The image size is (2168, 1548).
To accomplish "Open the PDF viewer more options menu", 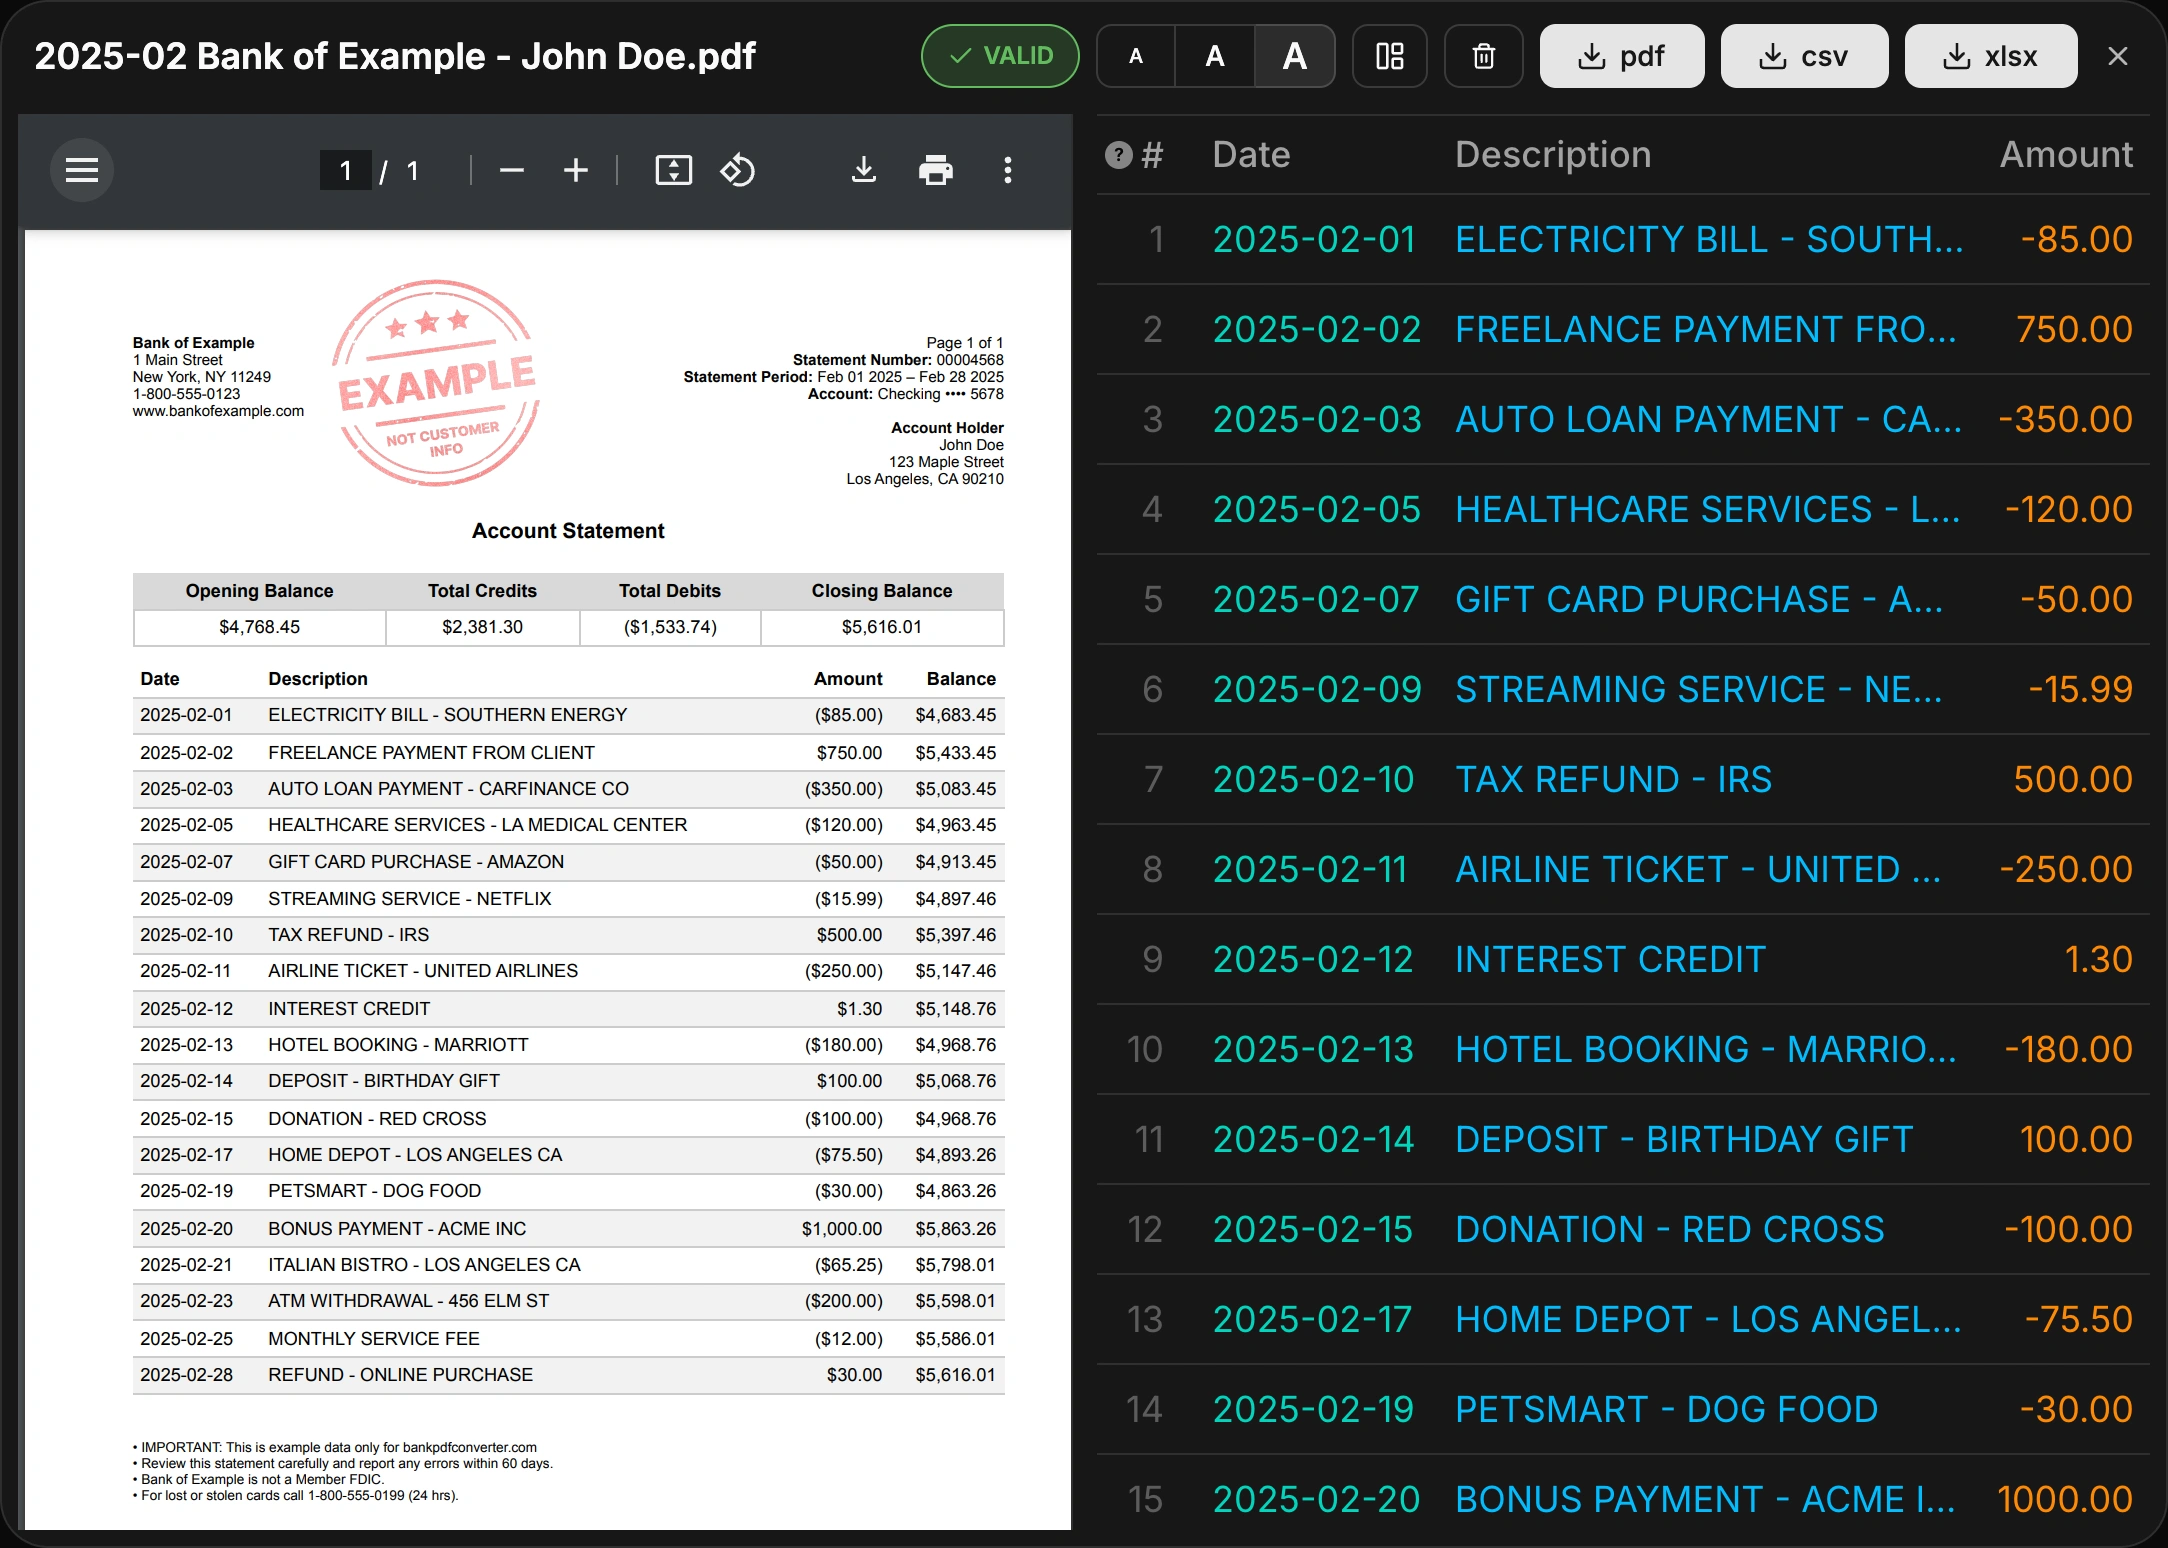I will pyautogui.click(x=1008, y=170).
